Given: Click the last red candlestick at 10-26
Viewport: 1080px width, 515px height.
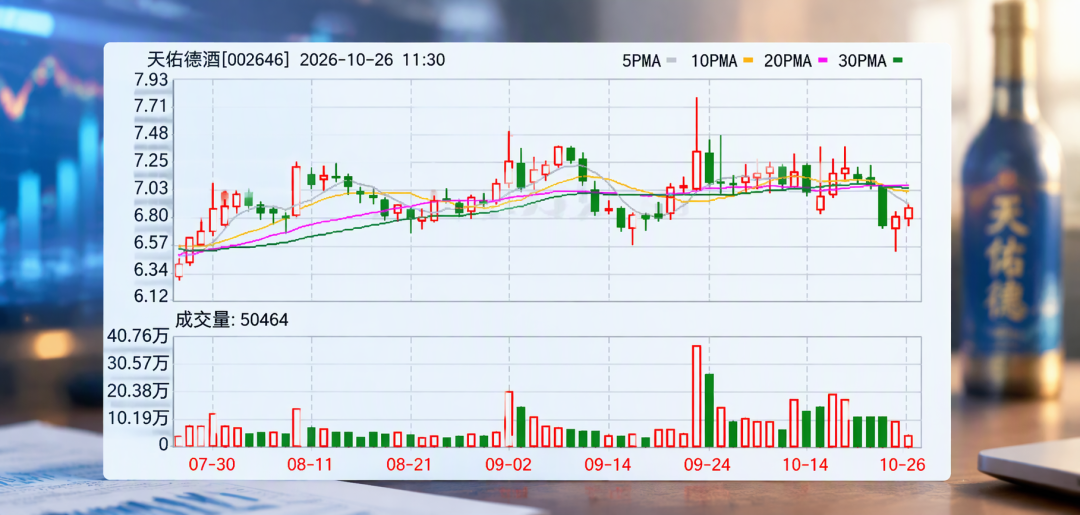Looking at the screenshot, I should tap(908, 213).
